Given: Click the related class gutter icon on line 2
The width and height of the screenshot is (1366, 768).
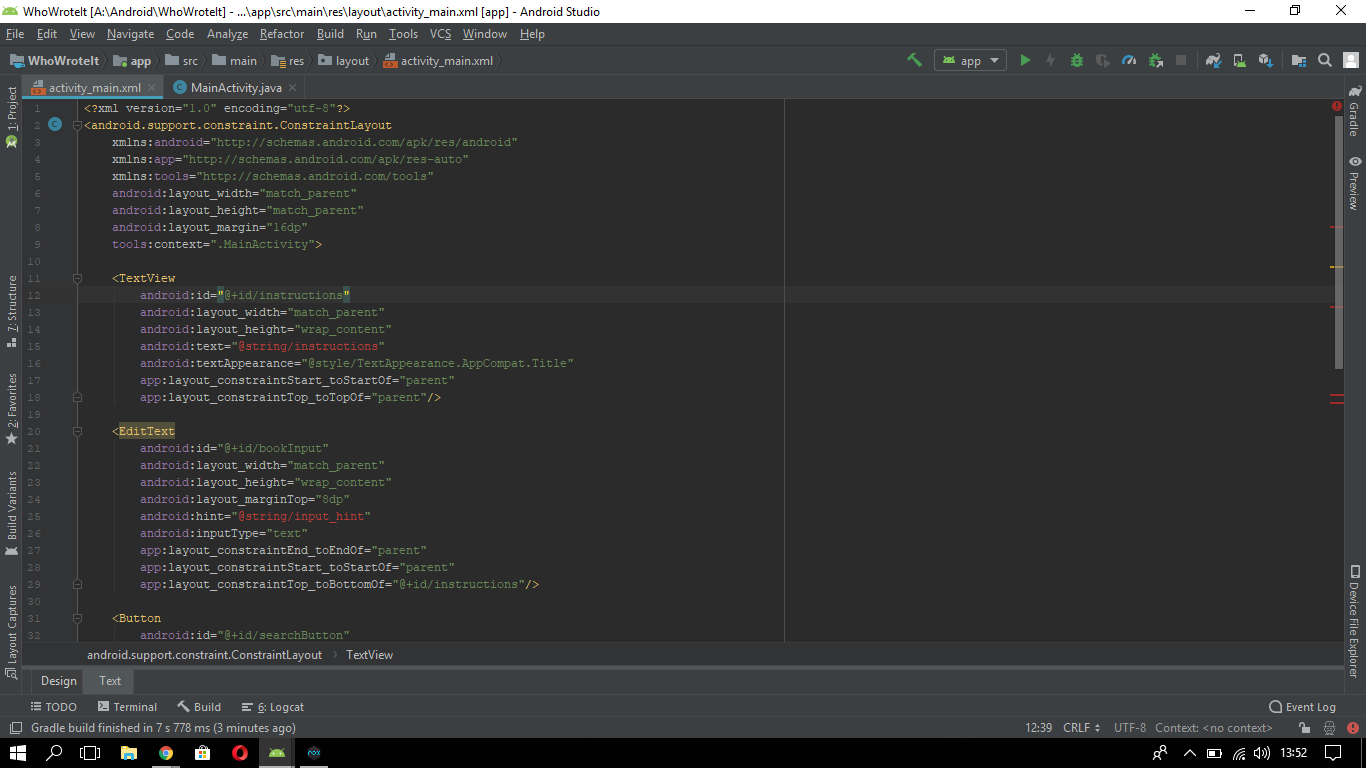Looking at the screenshot, I should 55,125.
